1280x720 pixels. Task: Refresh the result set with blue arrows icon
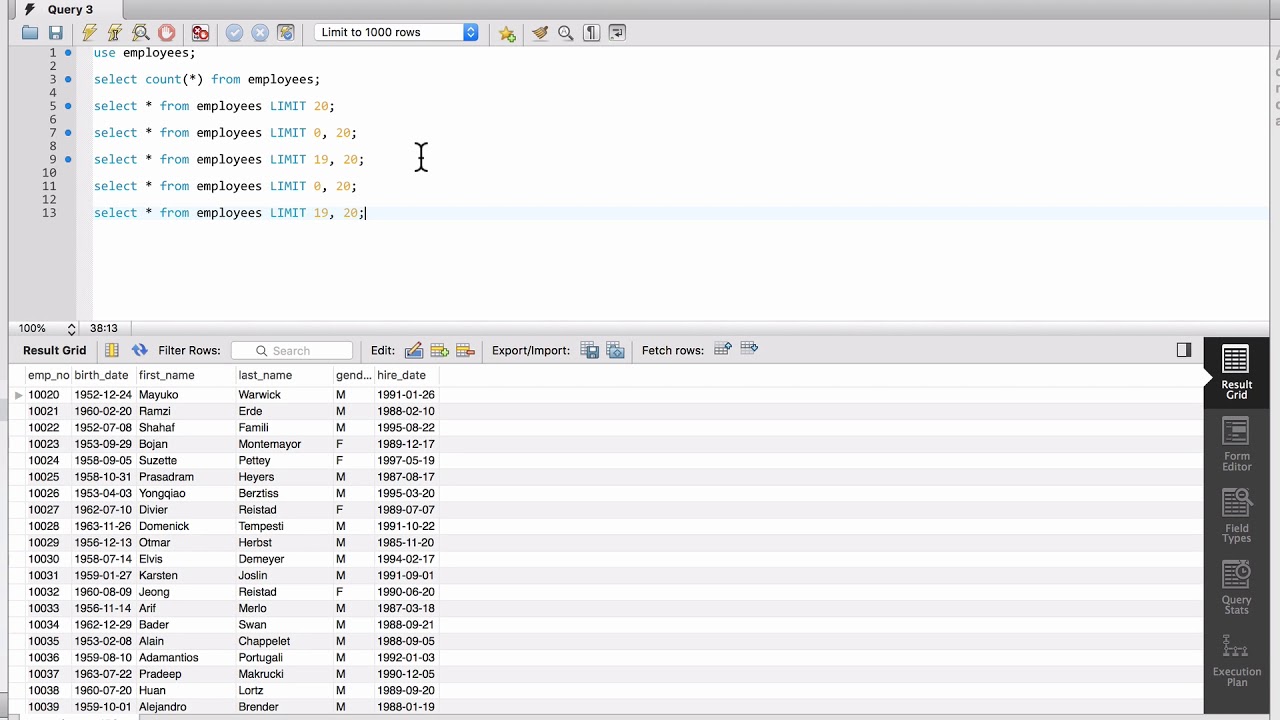[x=139, y=350]
